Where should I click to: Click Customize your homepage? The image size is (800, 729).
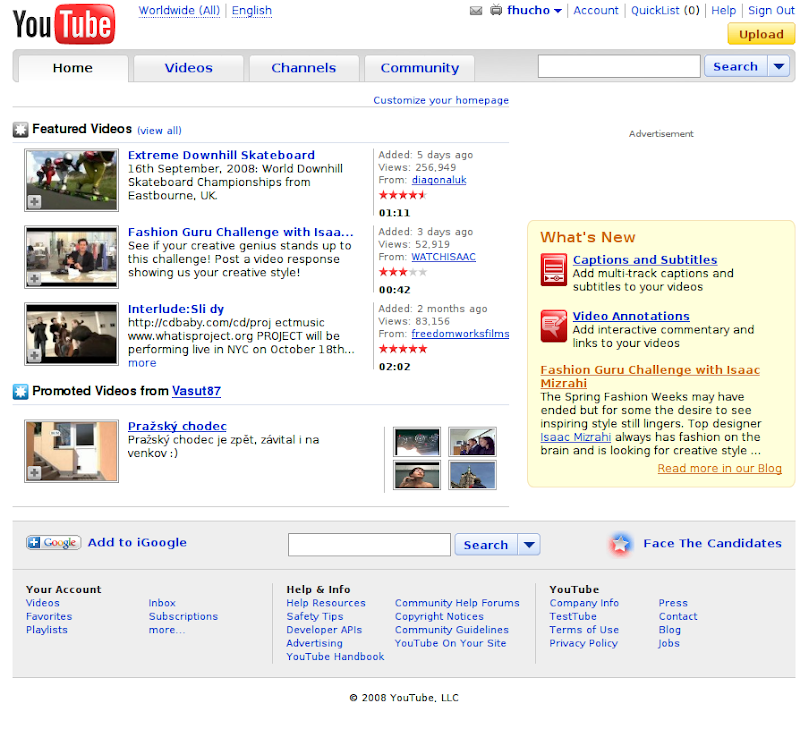click(x=441, y=100)
